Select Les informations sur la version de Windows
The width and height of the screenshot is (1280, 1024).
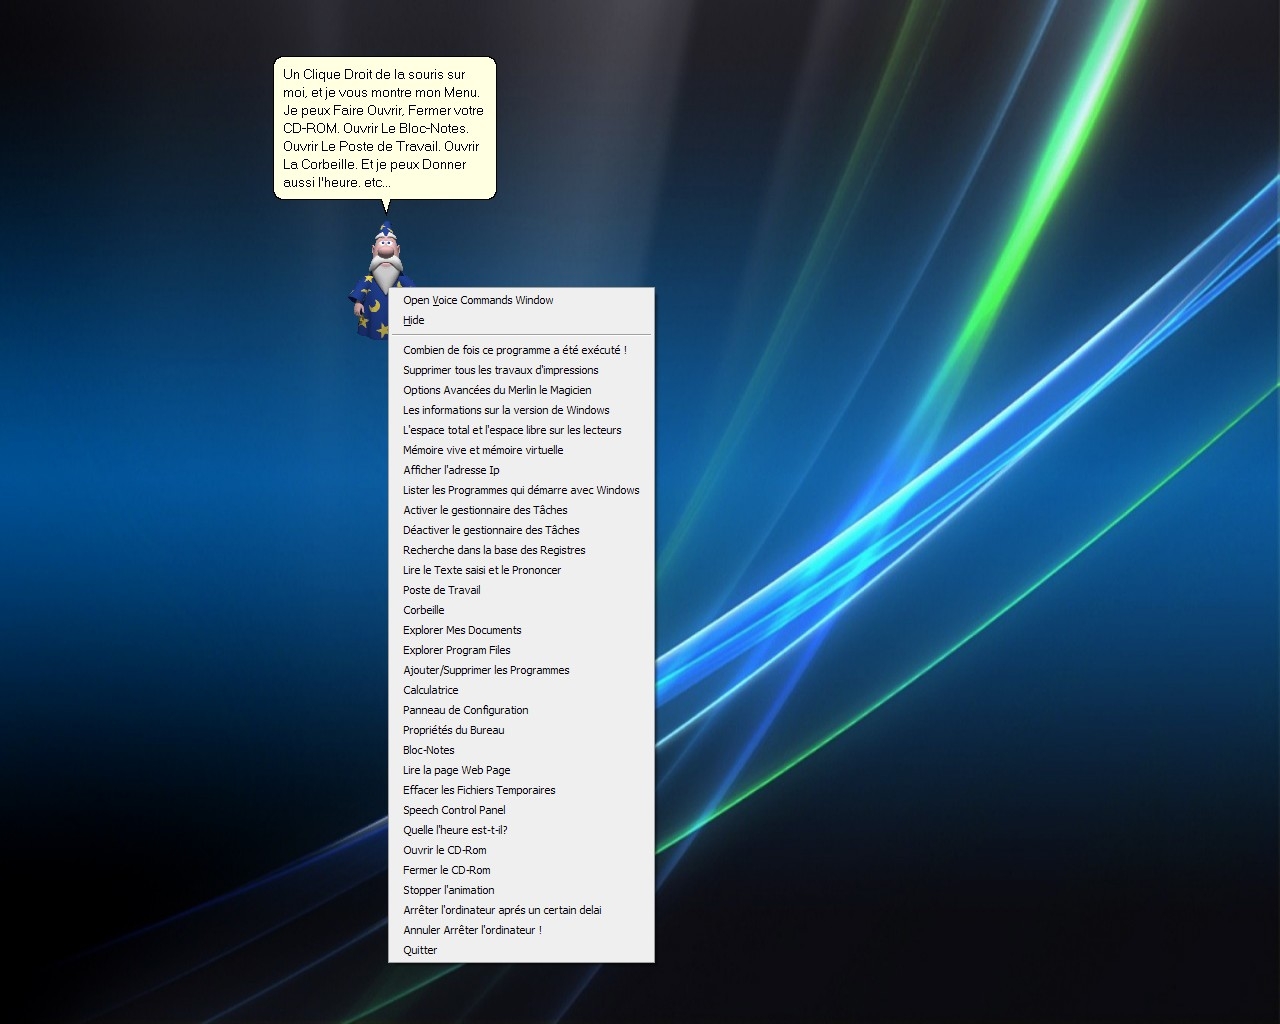521,410
